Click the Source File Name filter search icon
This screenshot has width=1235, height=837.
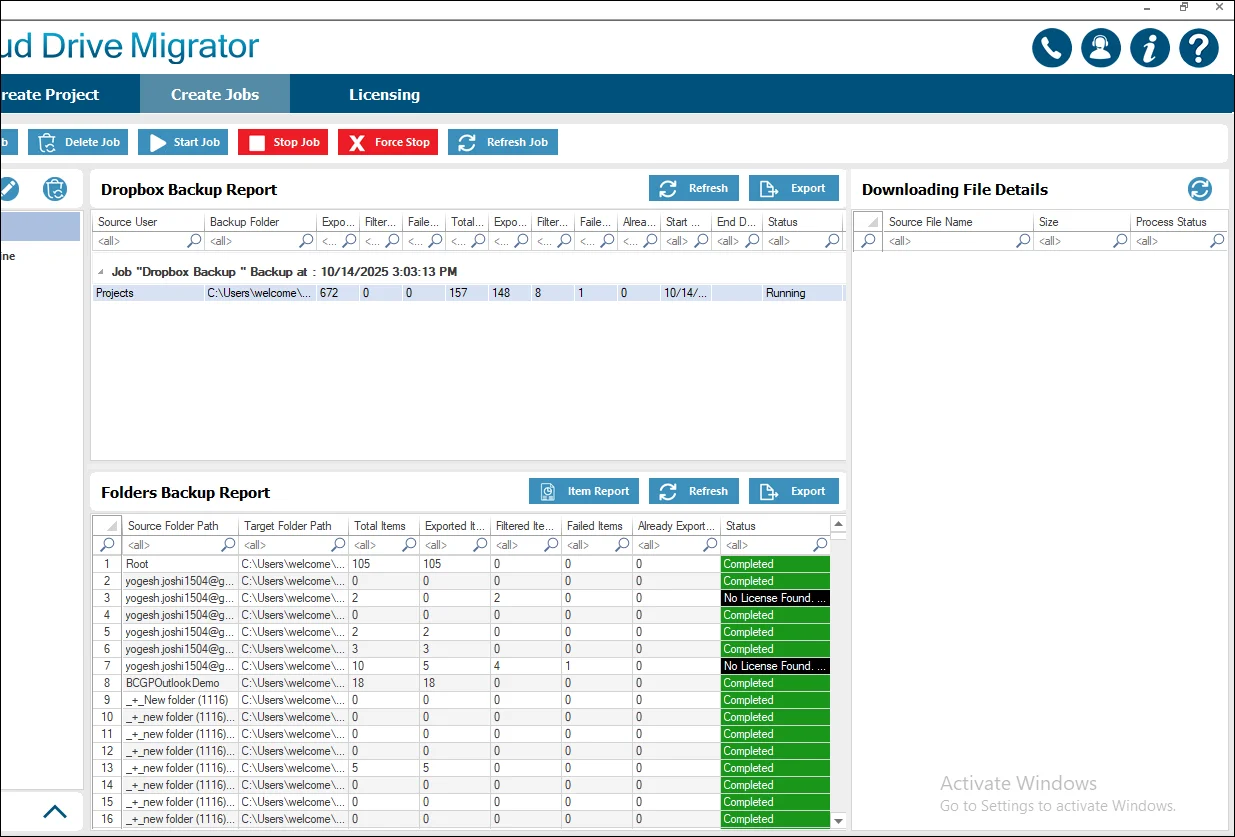click(1023, 241)
